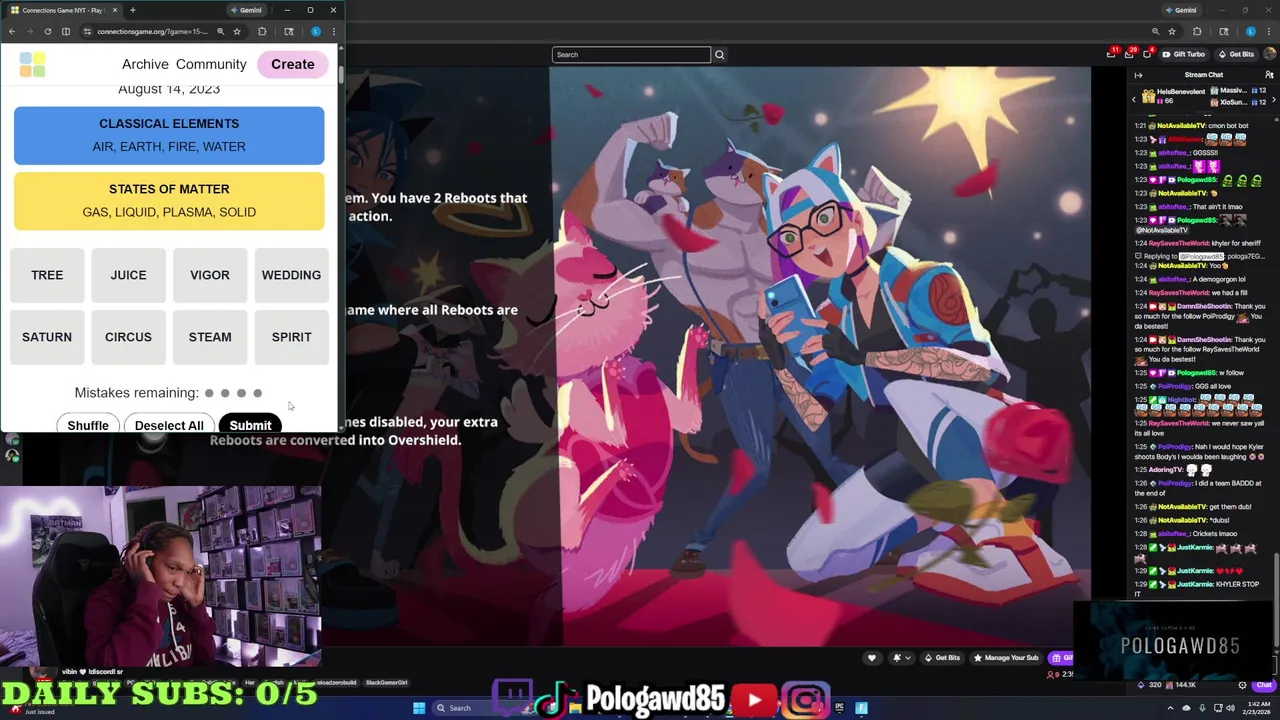Select the CIRCUS word tile
The width and height of the screenshot is (1280, 720).
click(x=128, y=337)
